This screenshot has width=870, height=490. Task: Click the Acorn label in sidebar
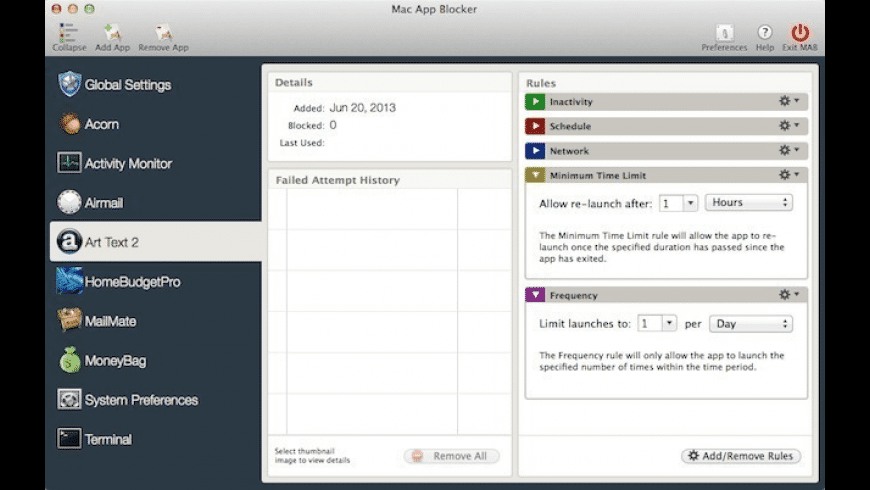click(x=102, y=124)
